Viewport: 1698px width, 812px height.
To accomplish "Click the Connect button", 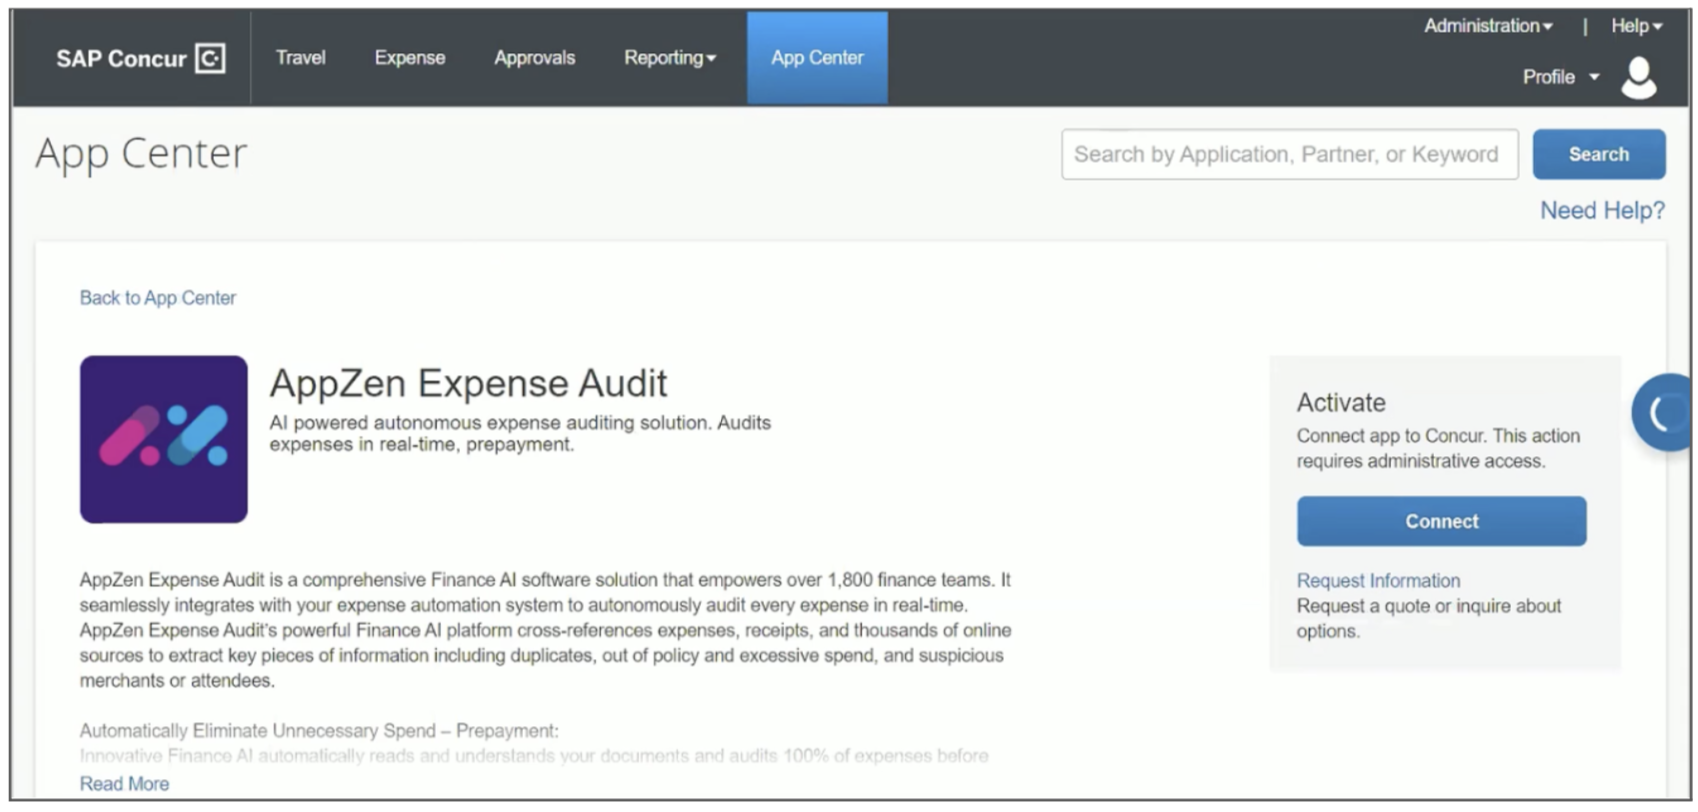I will [1441, 521].
